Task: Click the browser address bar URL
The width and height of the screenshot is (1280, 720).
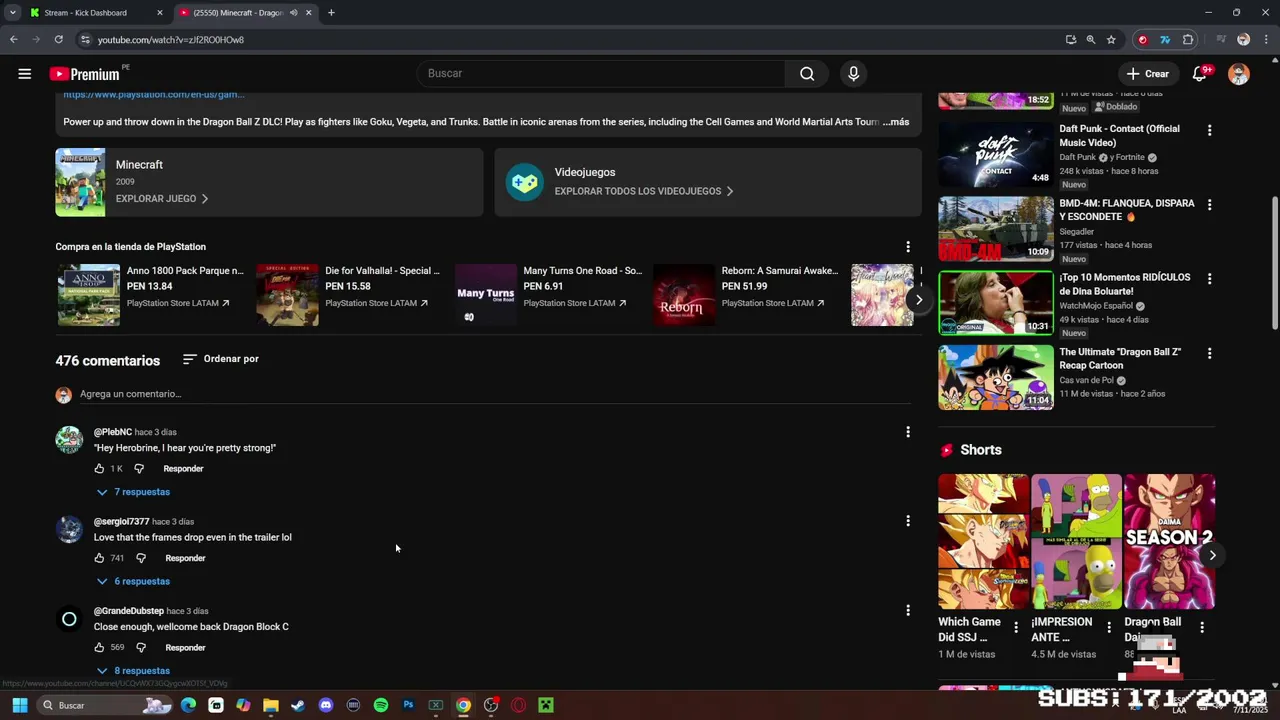Action: pos(171,40)
